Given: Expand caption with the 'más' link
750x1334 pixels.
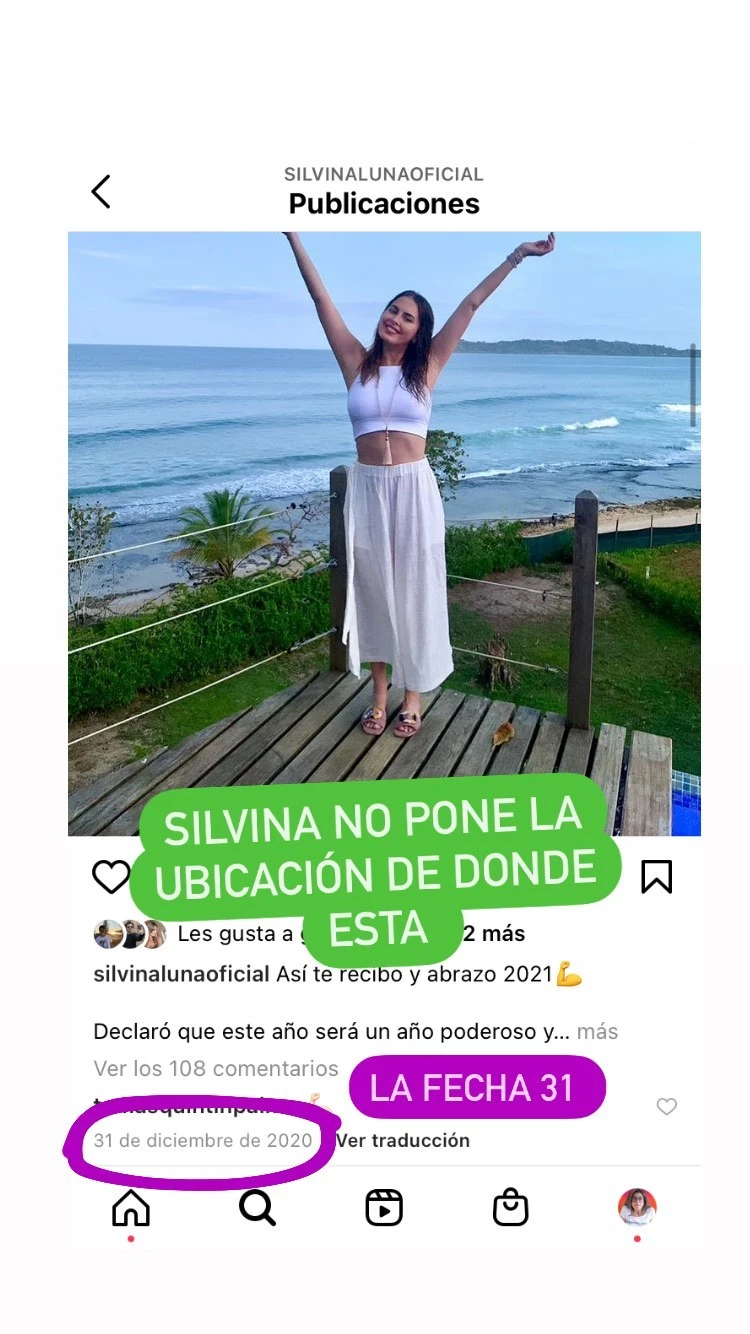Looking at the screenshot, I should tap(598, 1031).
